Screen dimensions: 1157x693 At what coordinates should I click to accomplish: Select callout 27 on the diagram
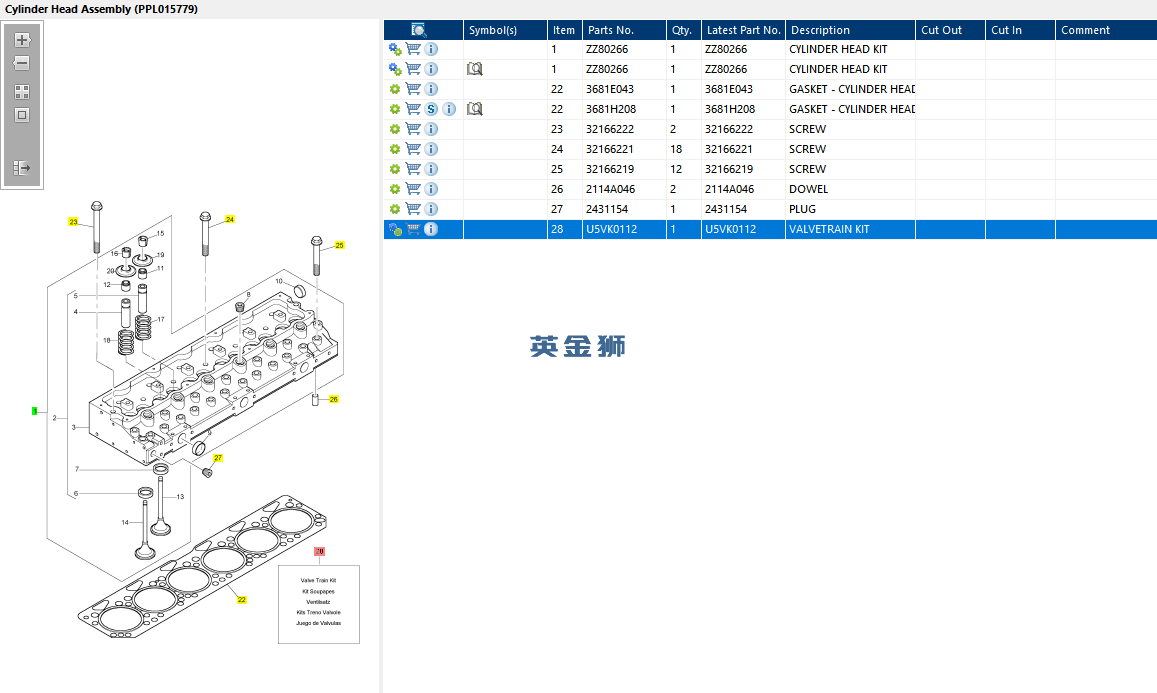coord(218,458)
